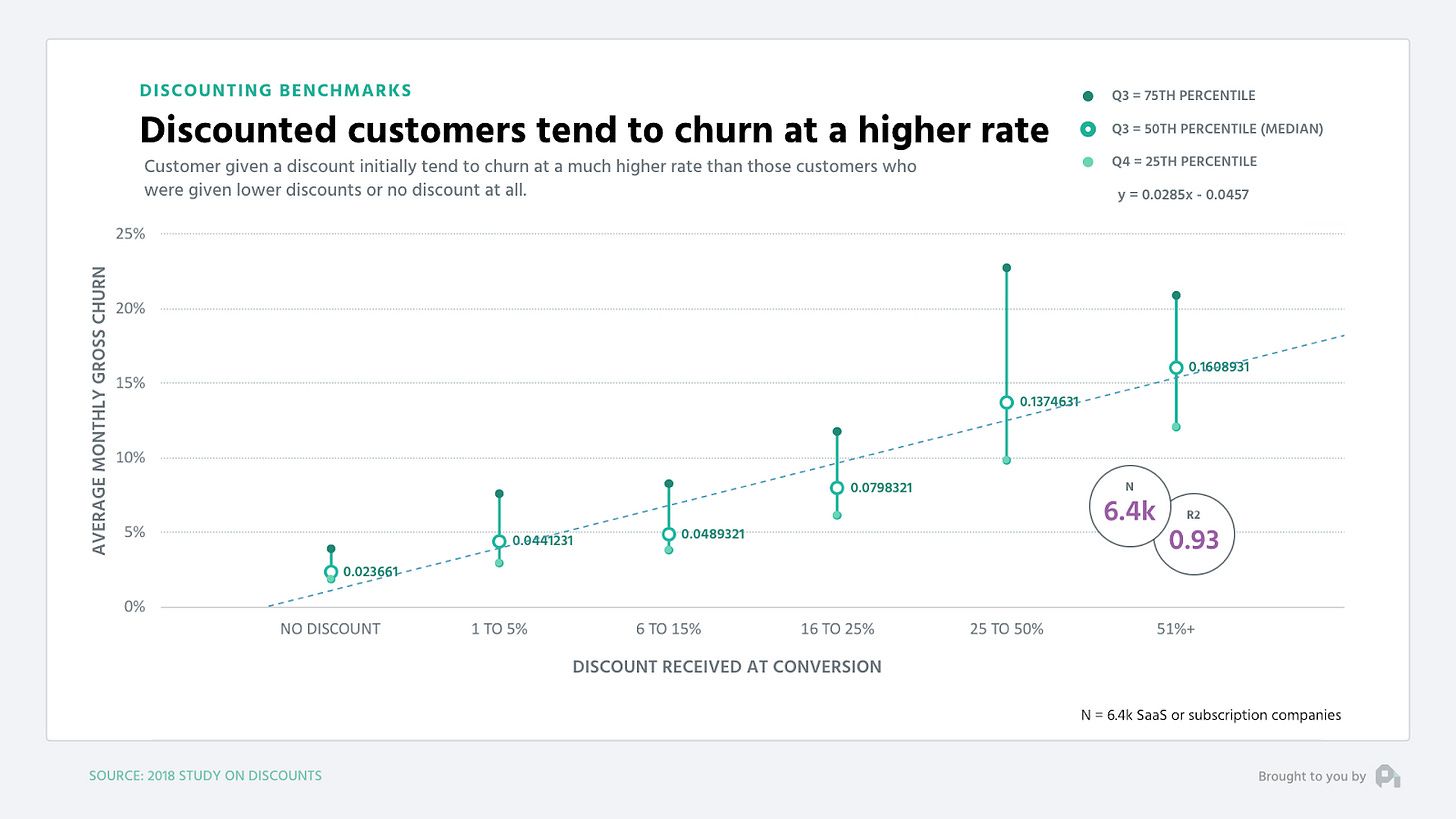Select the 25 to 50% median marker
The width and height of the screenshot is (1456, 819).
point(1007,402)
